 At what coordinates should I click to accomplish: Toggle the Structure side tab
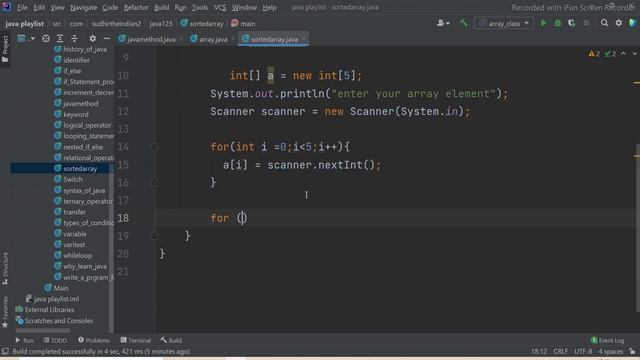coord(5,268)
